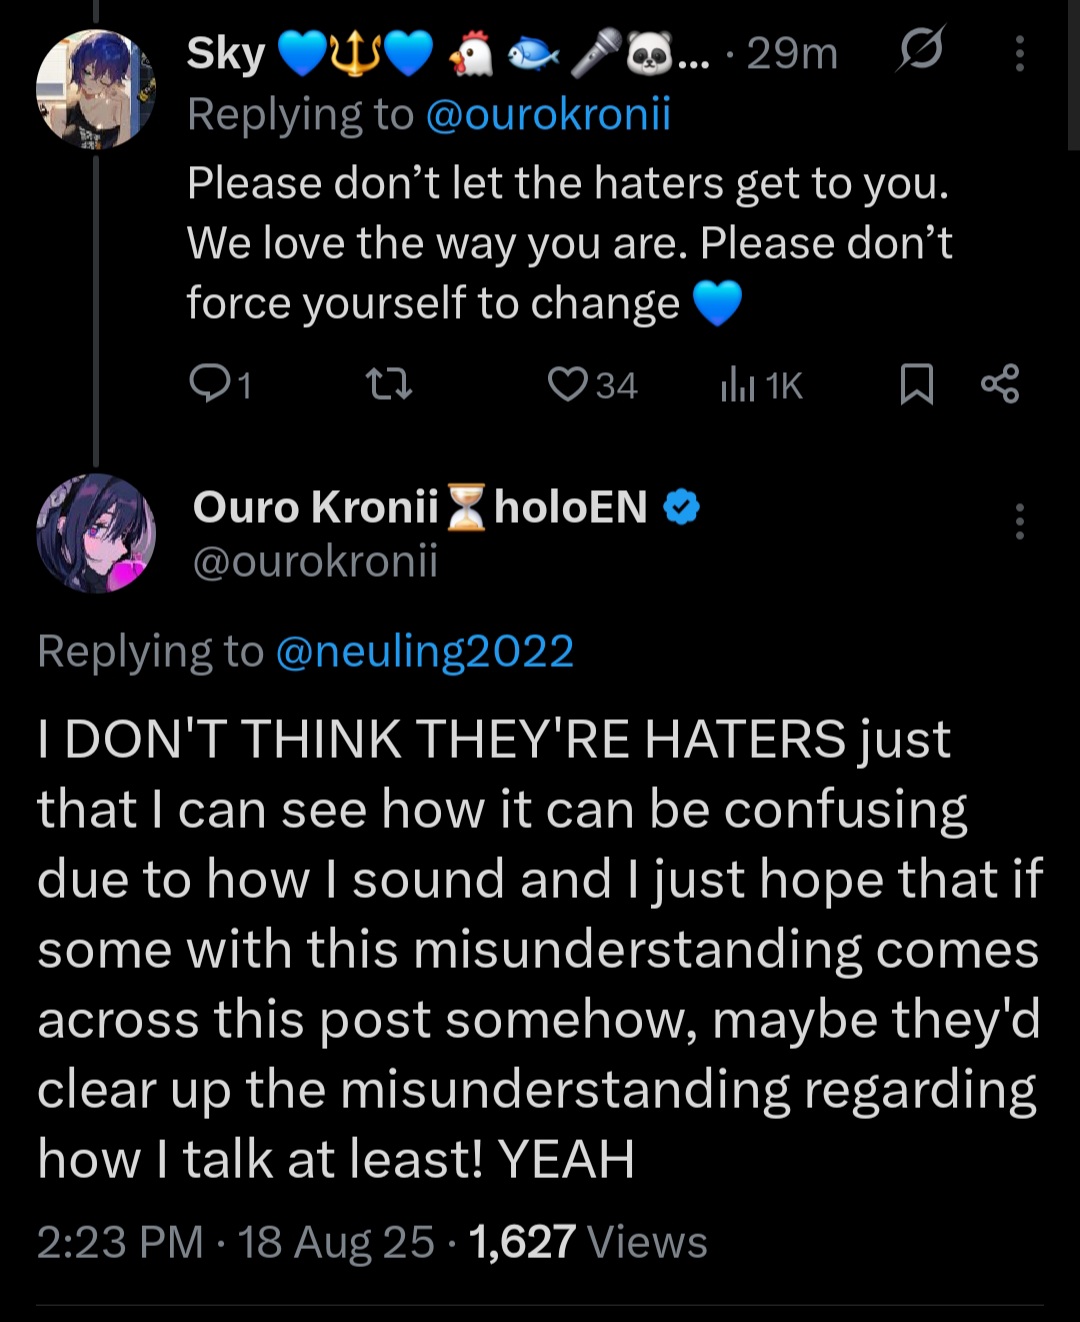Screen dimensions: 1080x1322
Task: Open Sky's profile picture
Action: pos(96,89)
